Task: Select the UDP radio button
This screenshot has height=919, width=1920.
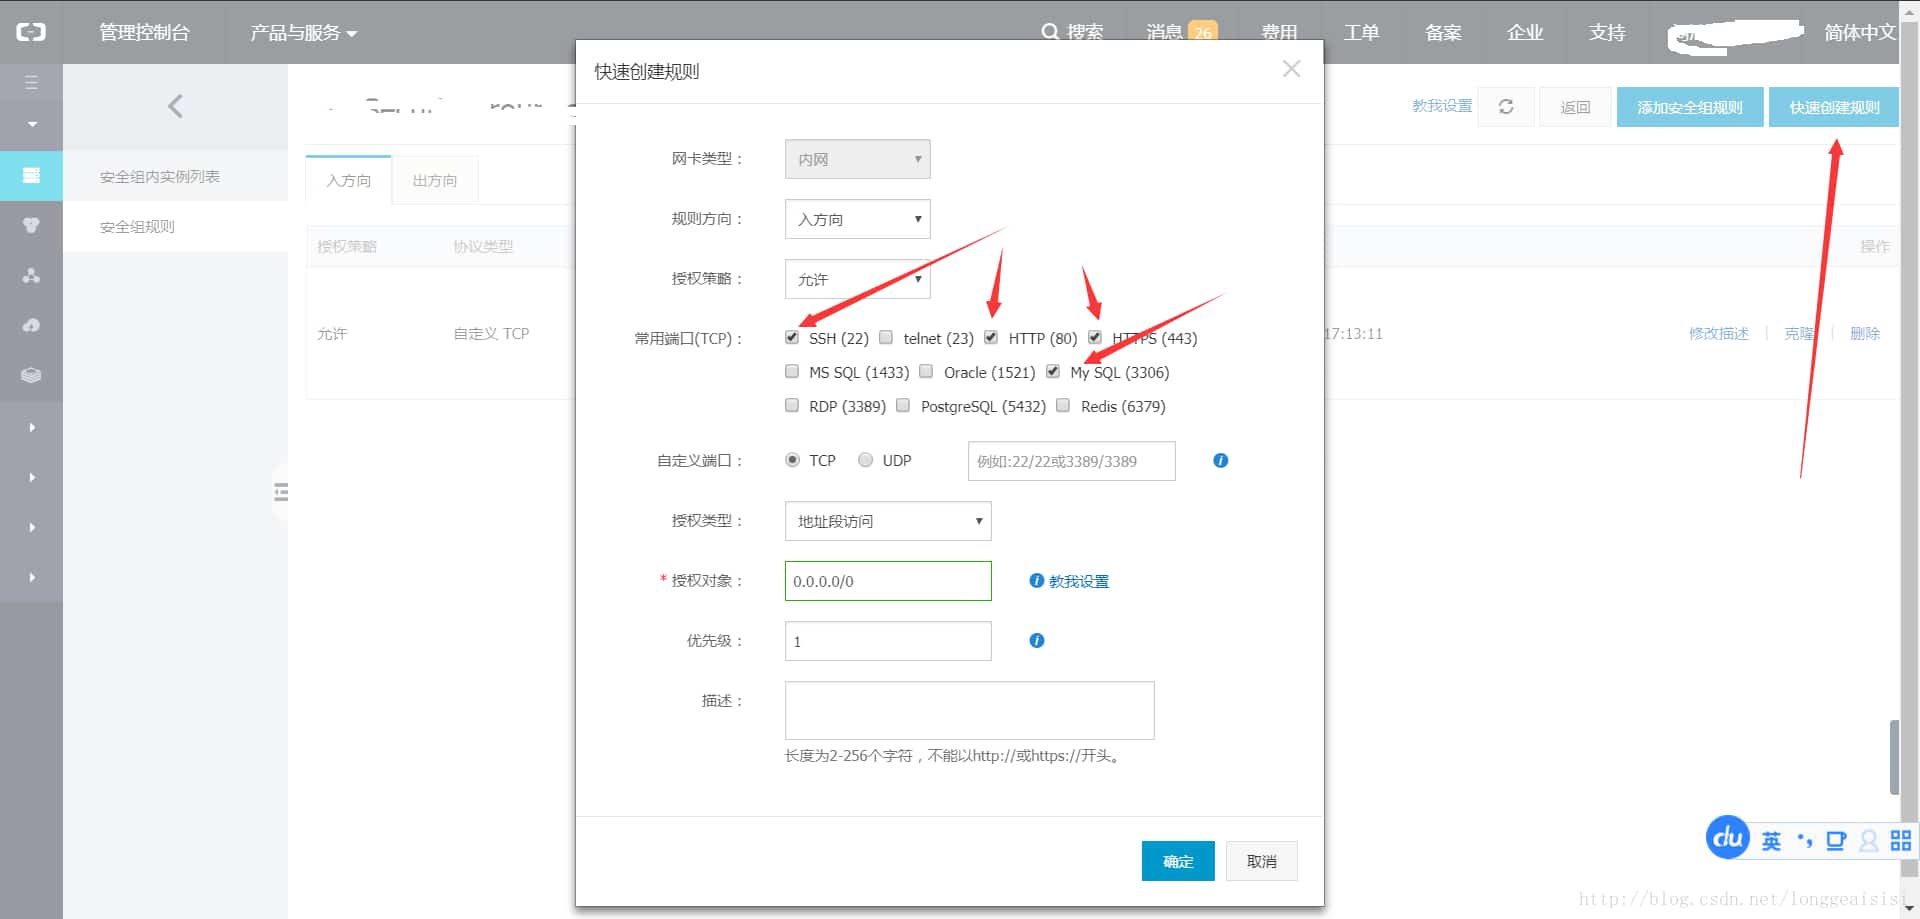Action: click(865, 459)
